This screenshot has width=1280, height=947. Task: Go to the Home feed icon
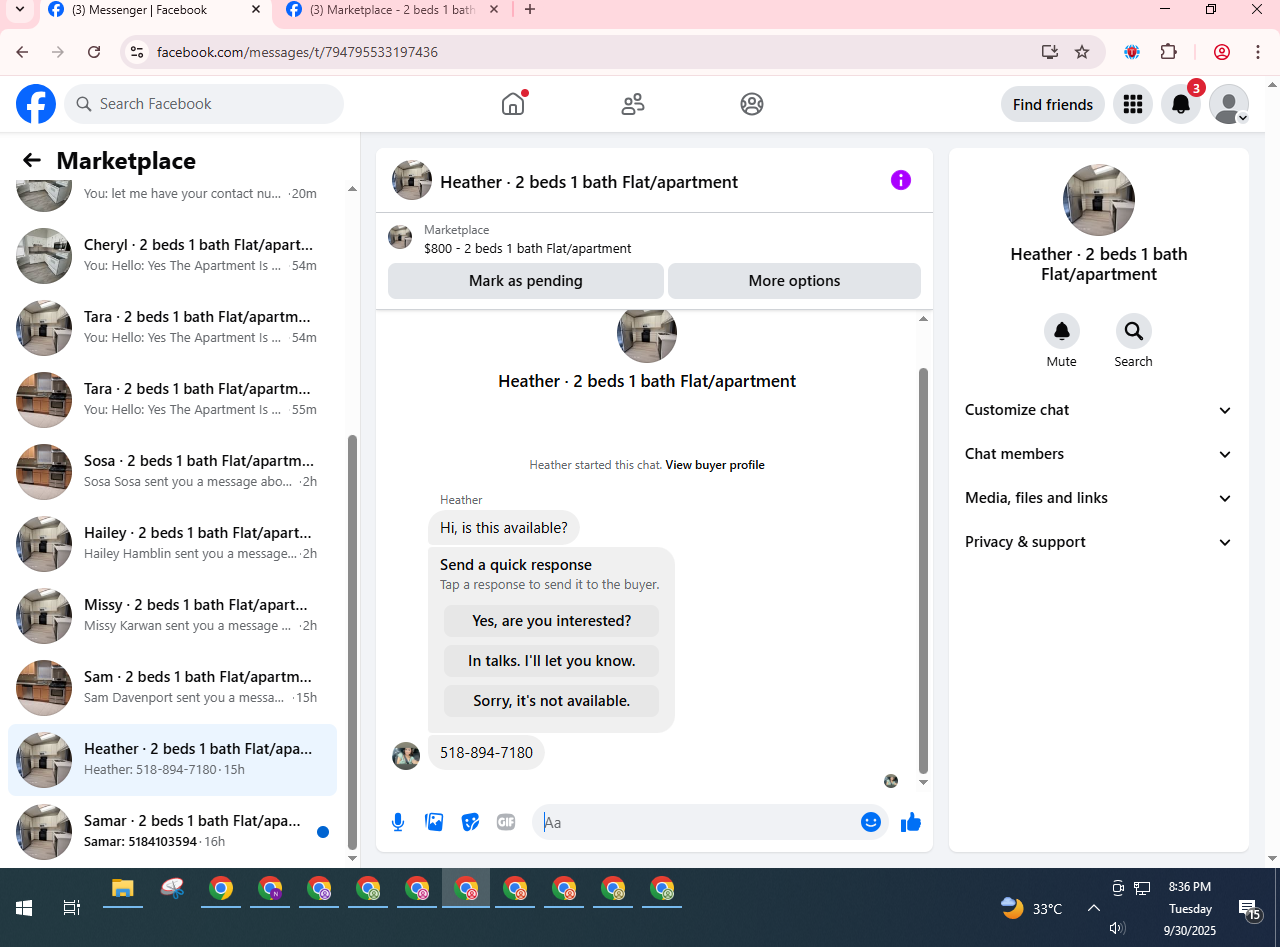tap(513, 104)
